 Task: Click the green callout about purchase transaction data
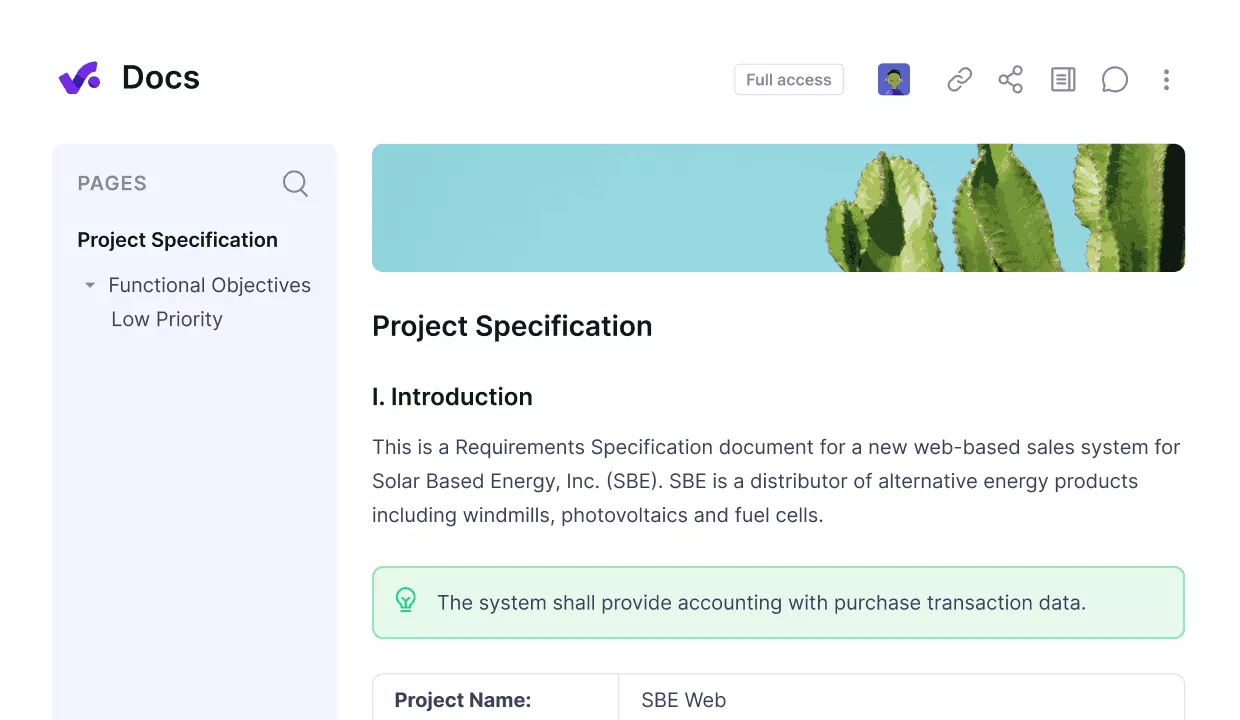pyautogui.click(x=778, y=601)
